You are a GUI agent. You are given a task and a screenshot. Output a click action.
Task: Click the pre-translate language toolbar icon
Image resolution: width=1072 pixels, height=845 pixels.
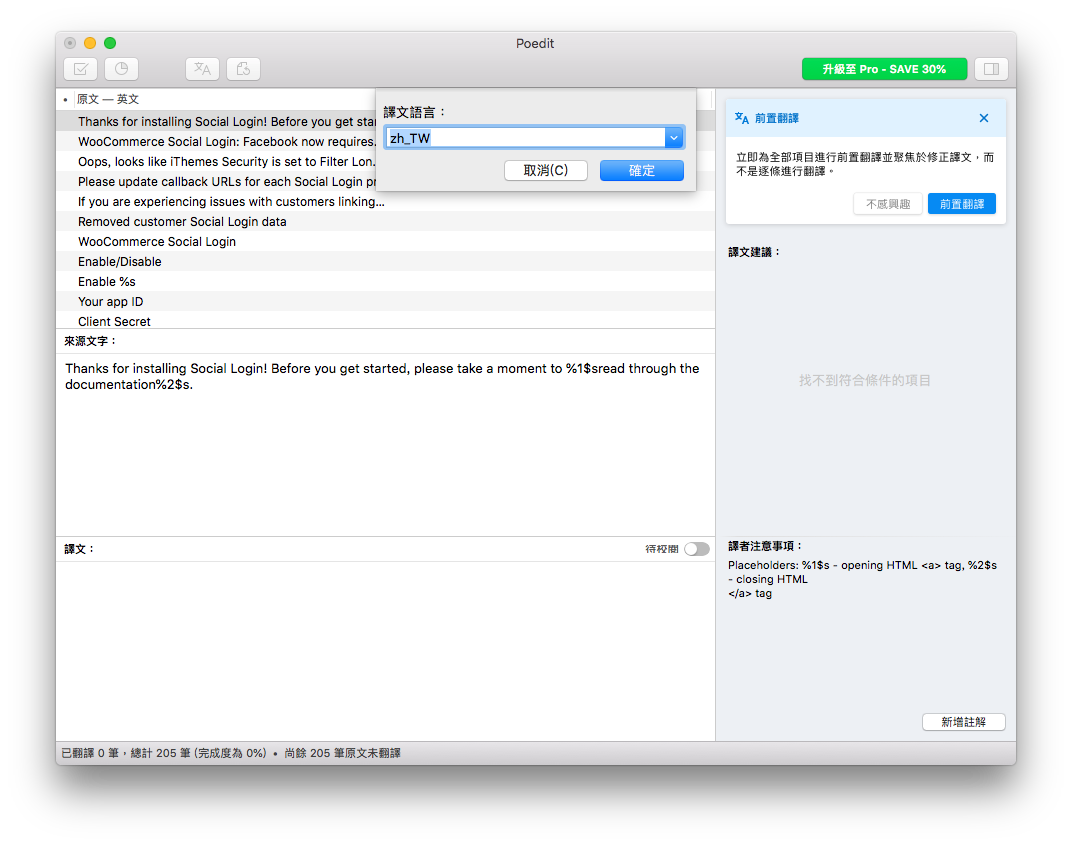[x=202, y=69]
